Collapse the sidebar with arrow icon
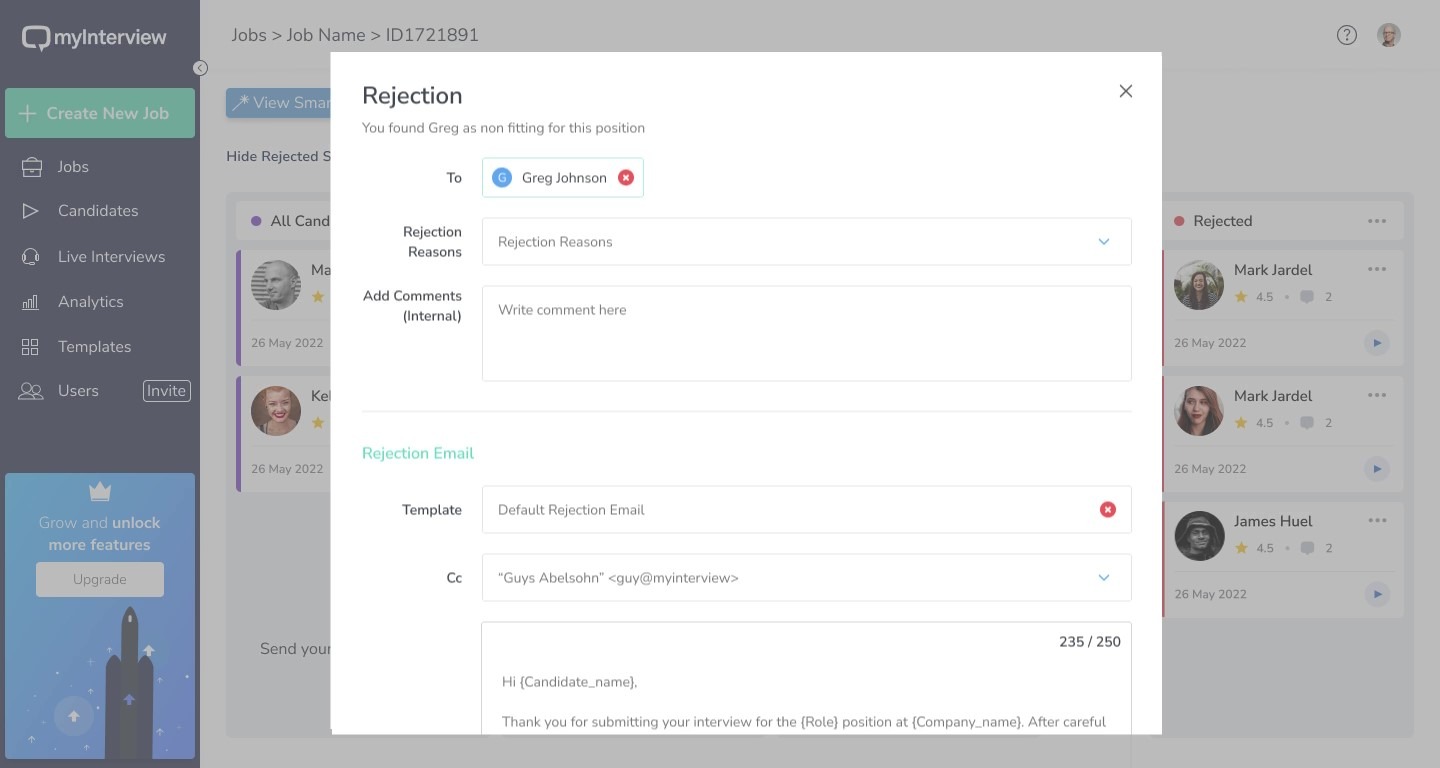The height and width of the screenshot is (768, 1440). [x=200, y=68]
